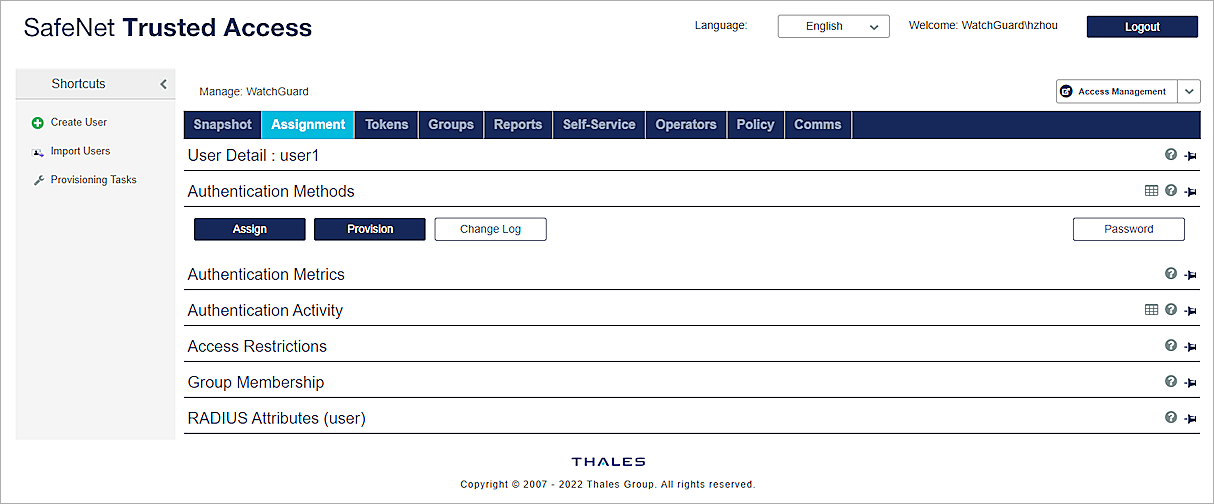Click pin icon in Authentication Activity row
The height and width of the screenshot is (504, 1214).
pos(1190,311)
